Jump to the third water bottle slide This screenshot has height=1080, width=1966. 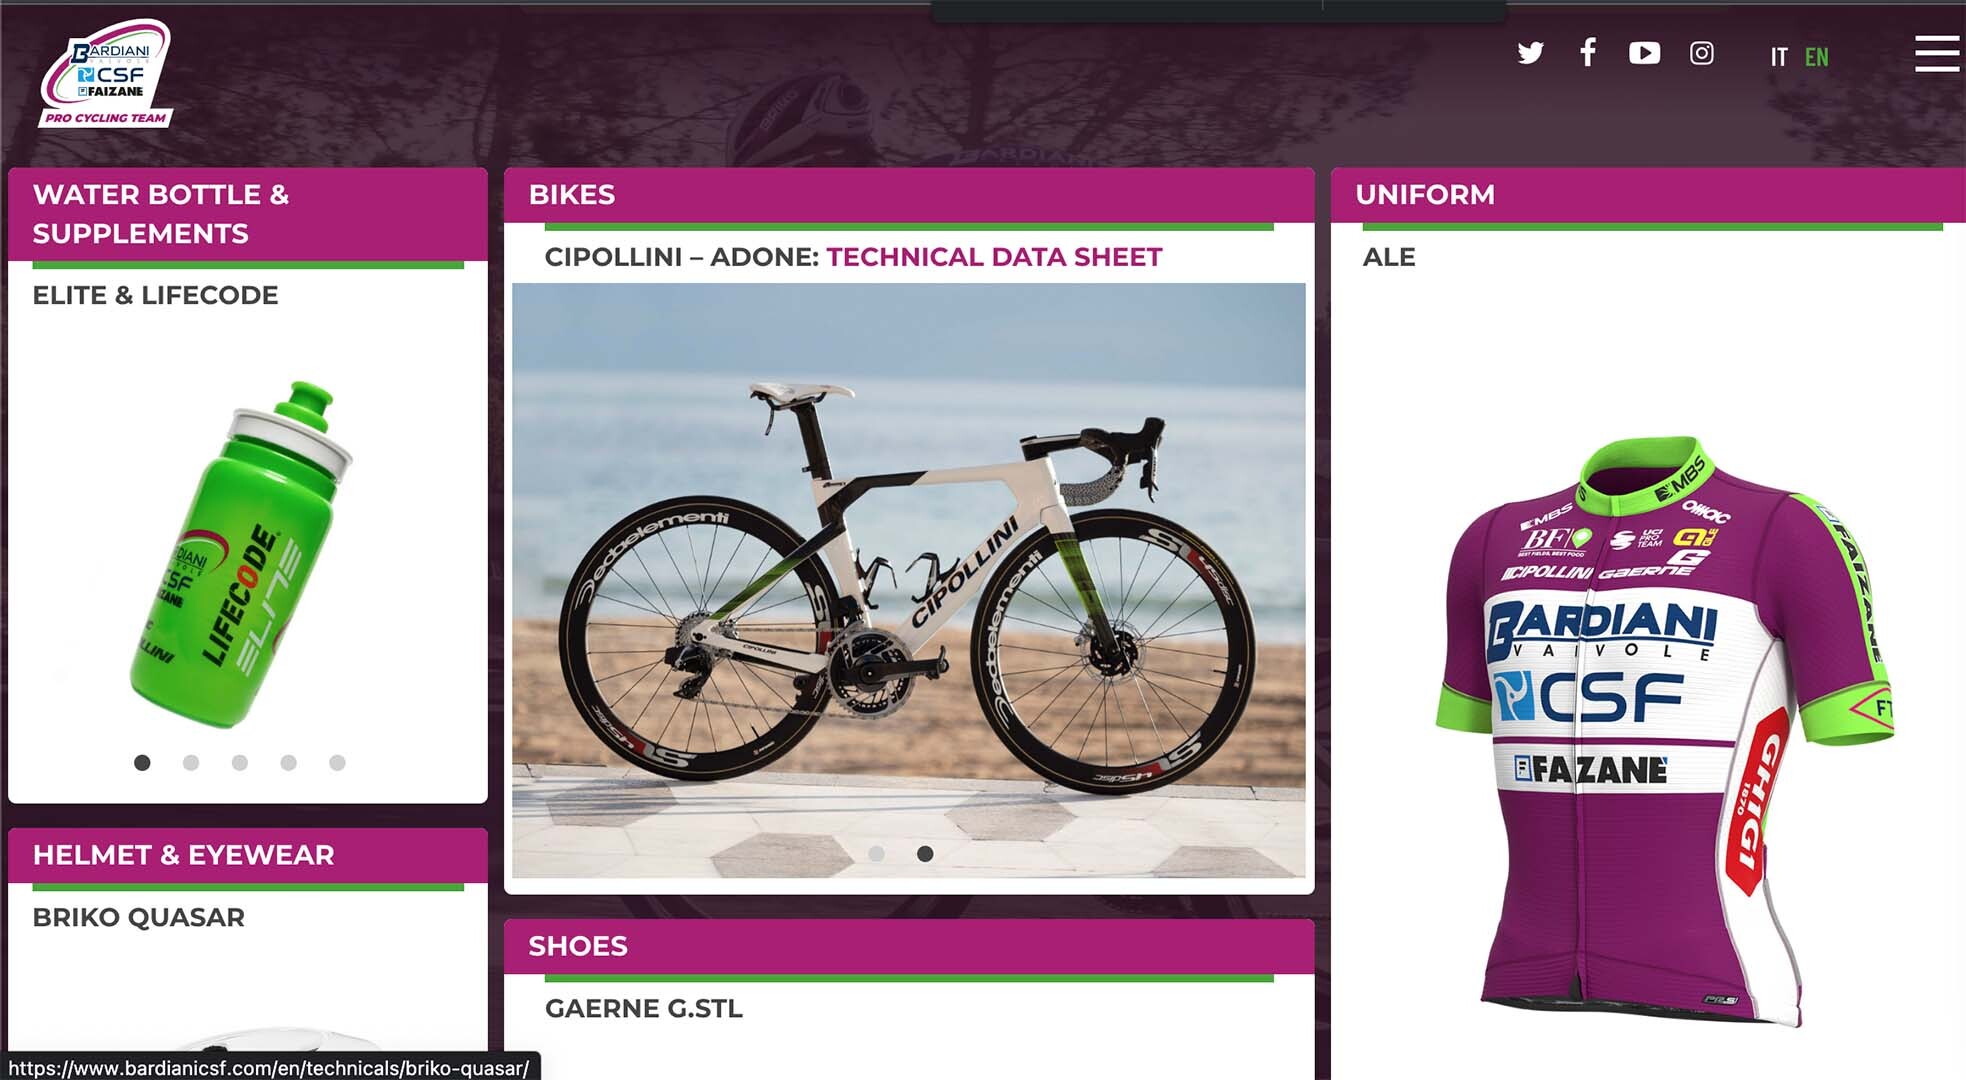[240, 763]
